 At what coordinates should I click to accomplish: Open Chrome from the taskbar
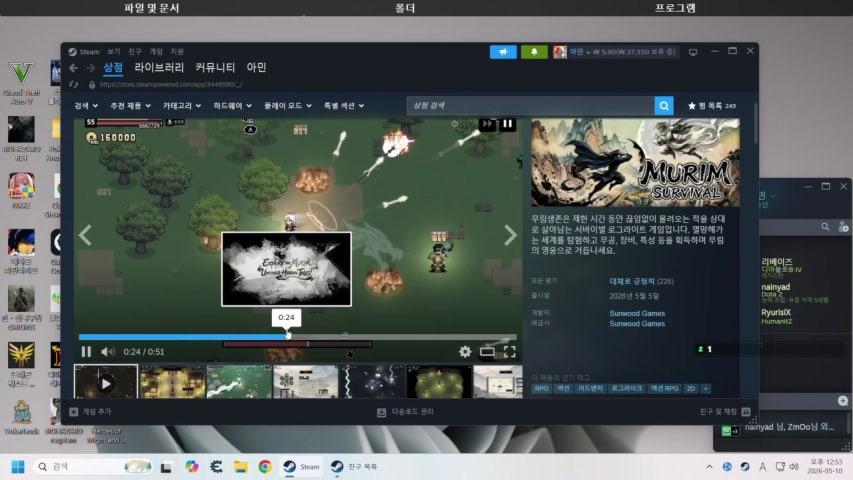pyautogui.click(x=265, y=467)
